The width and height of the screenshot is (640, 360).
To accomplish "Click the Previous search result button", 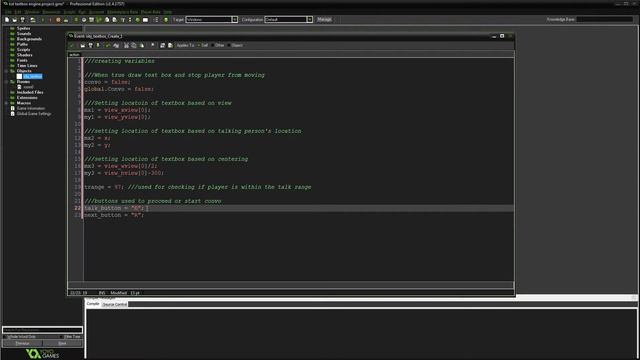I will tap(22, 344).
